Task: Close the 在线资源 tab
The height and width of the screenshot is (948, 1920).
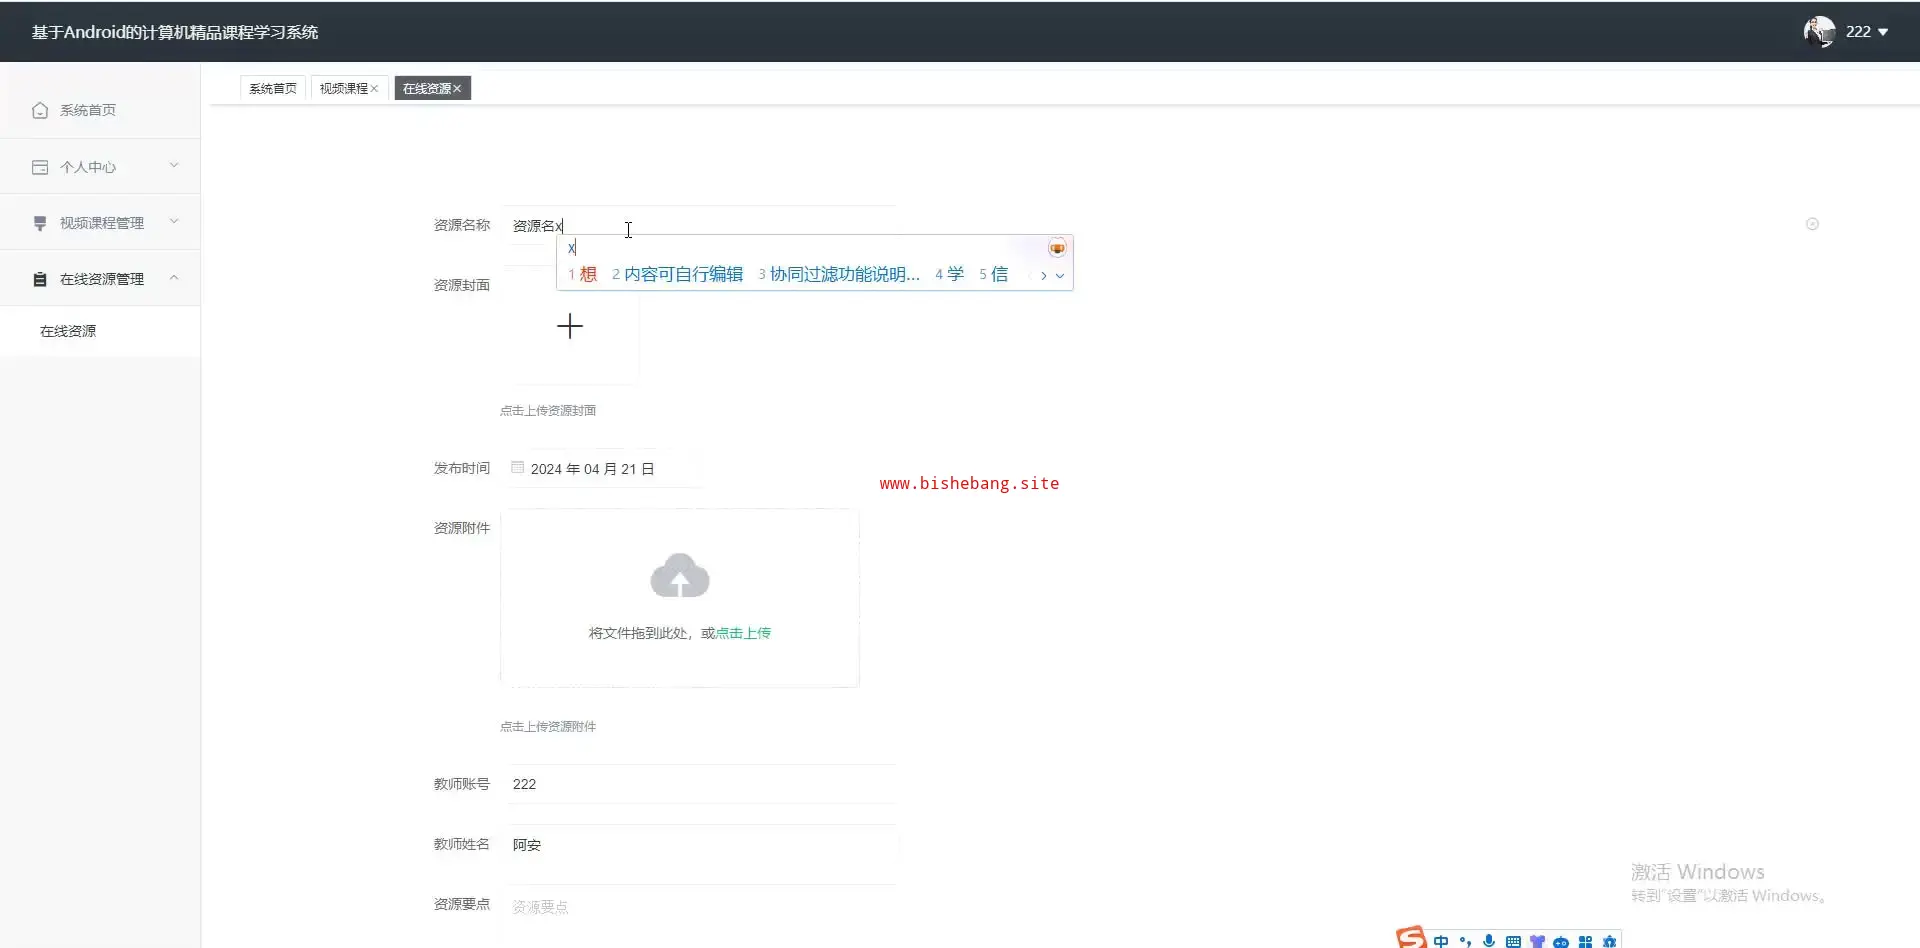Action: point(457,89)
